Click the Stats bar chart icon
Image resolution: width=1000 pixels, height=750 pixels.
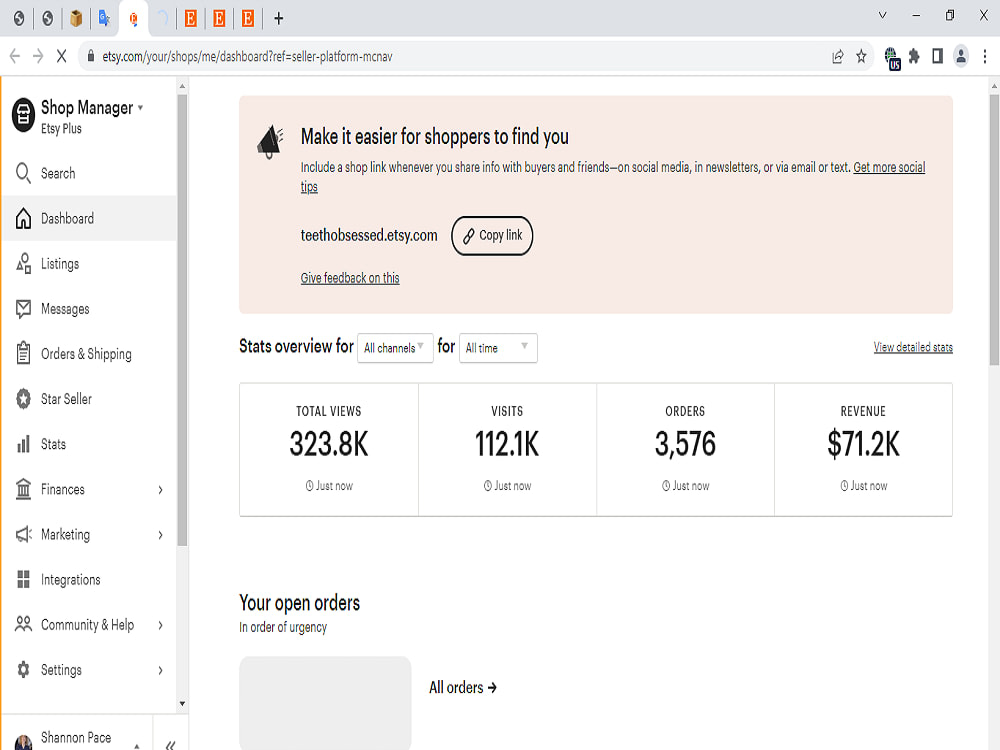(23, 444)
